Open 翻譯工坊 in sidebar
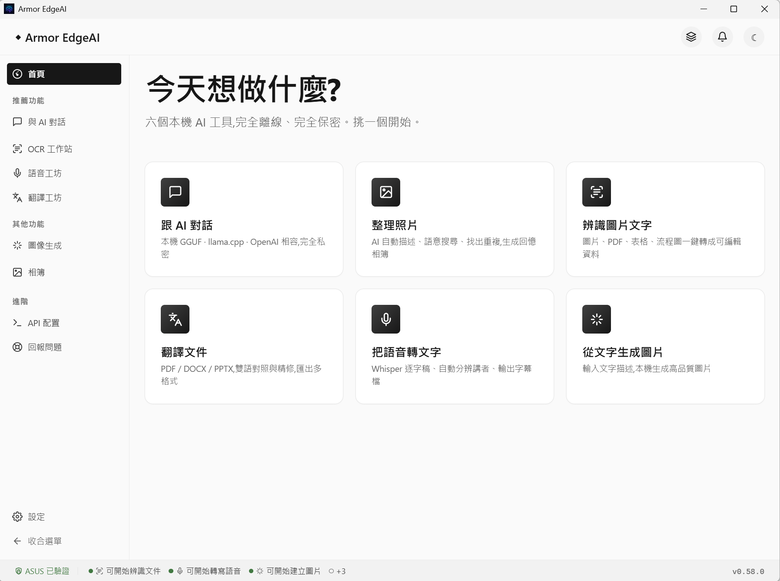 (x=64, y=197)
